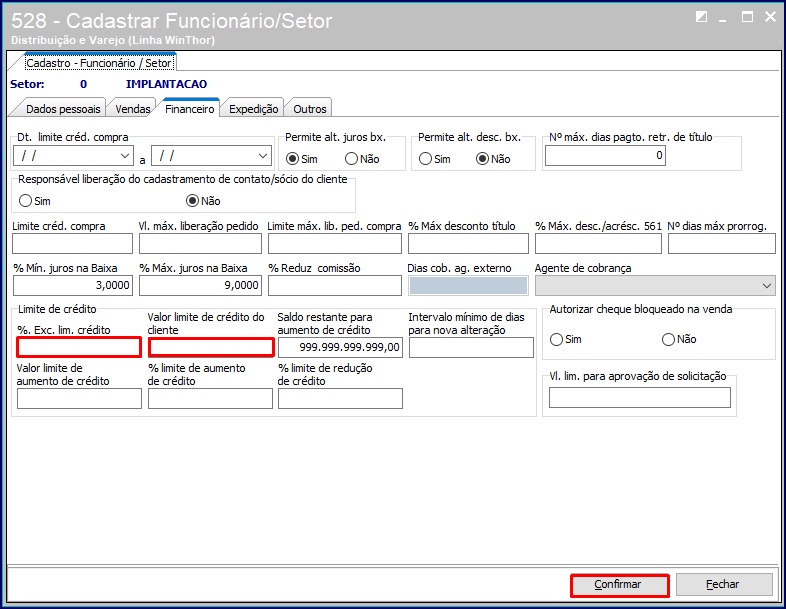Viewport: 786px width, 609px height.
Task: Click the % limite de redução de crédito field
Action: pos(340,398)
